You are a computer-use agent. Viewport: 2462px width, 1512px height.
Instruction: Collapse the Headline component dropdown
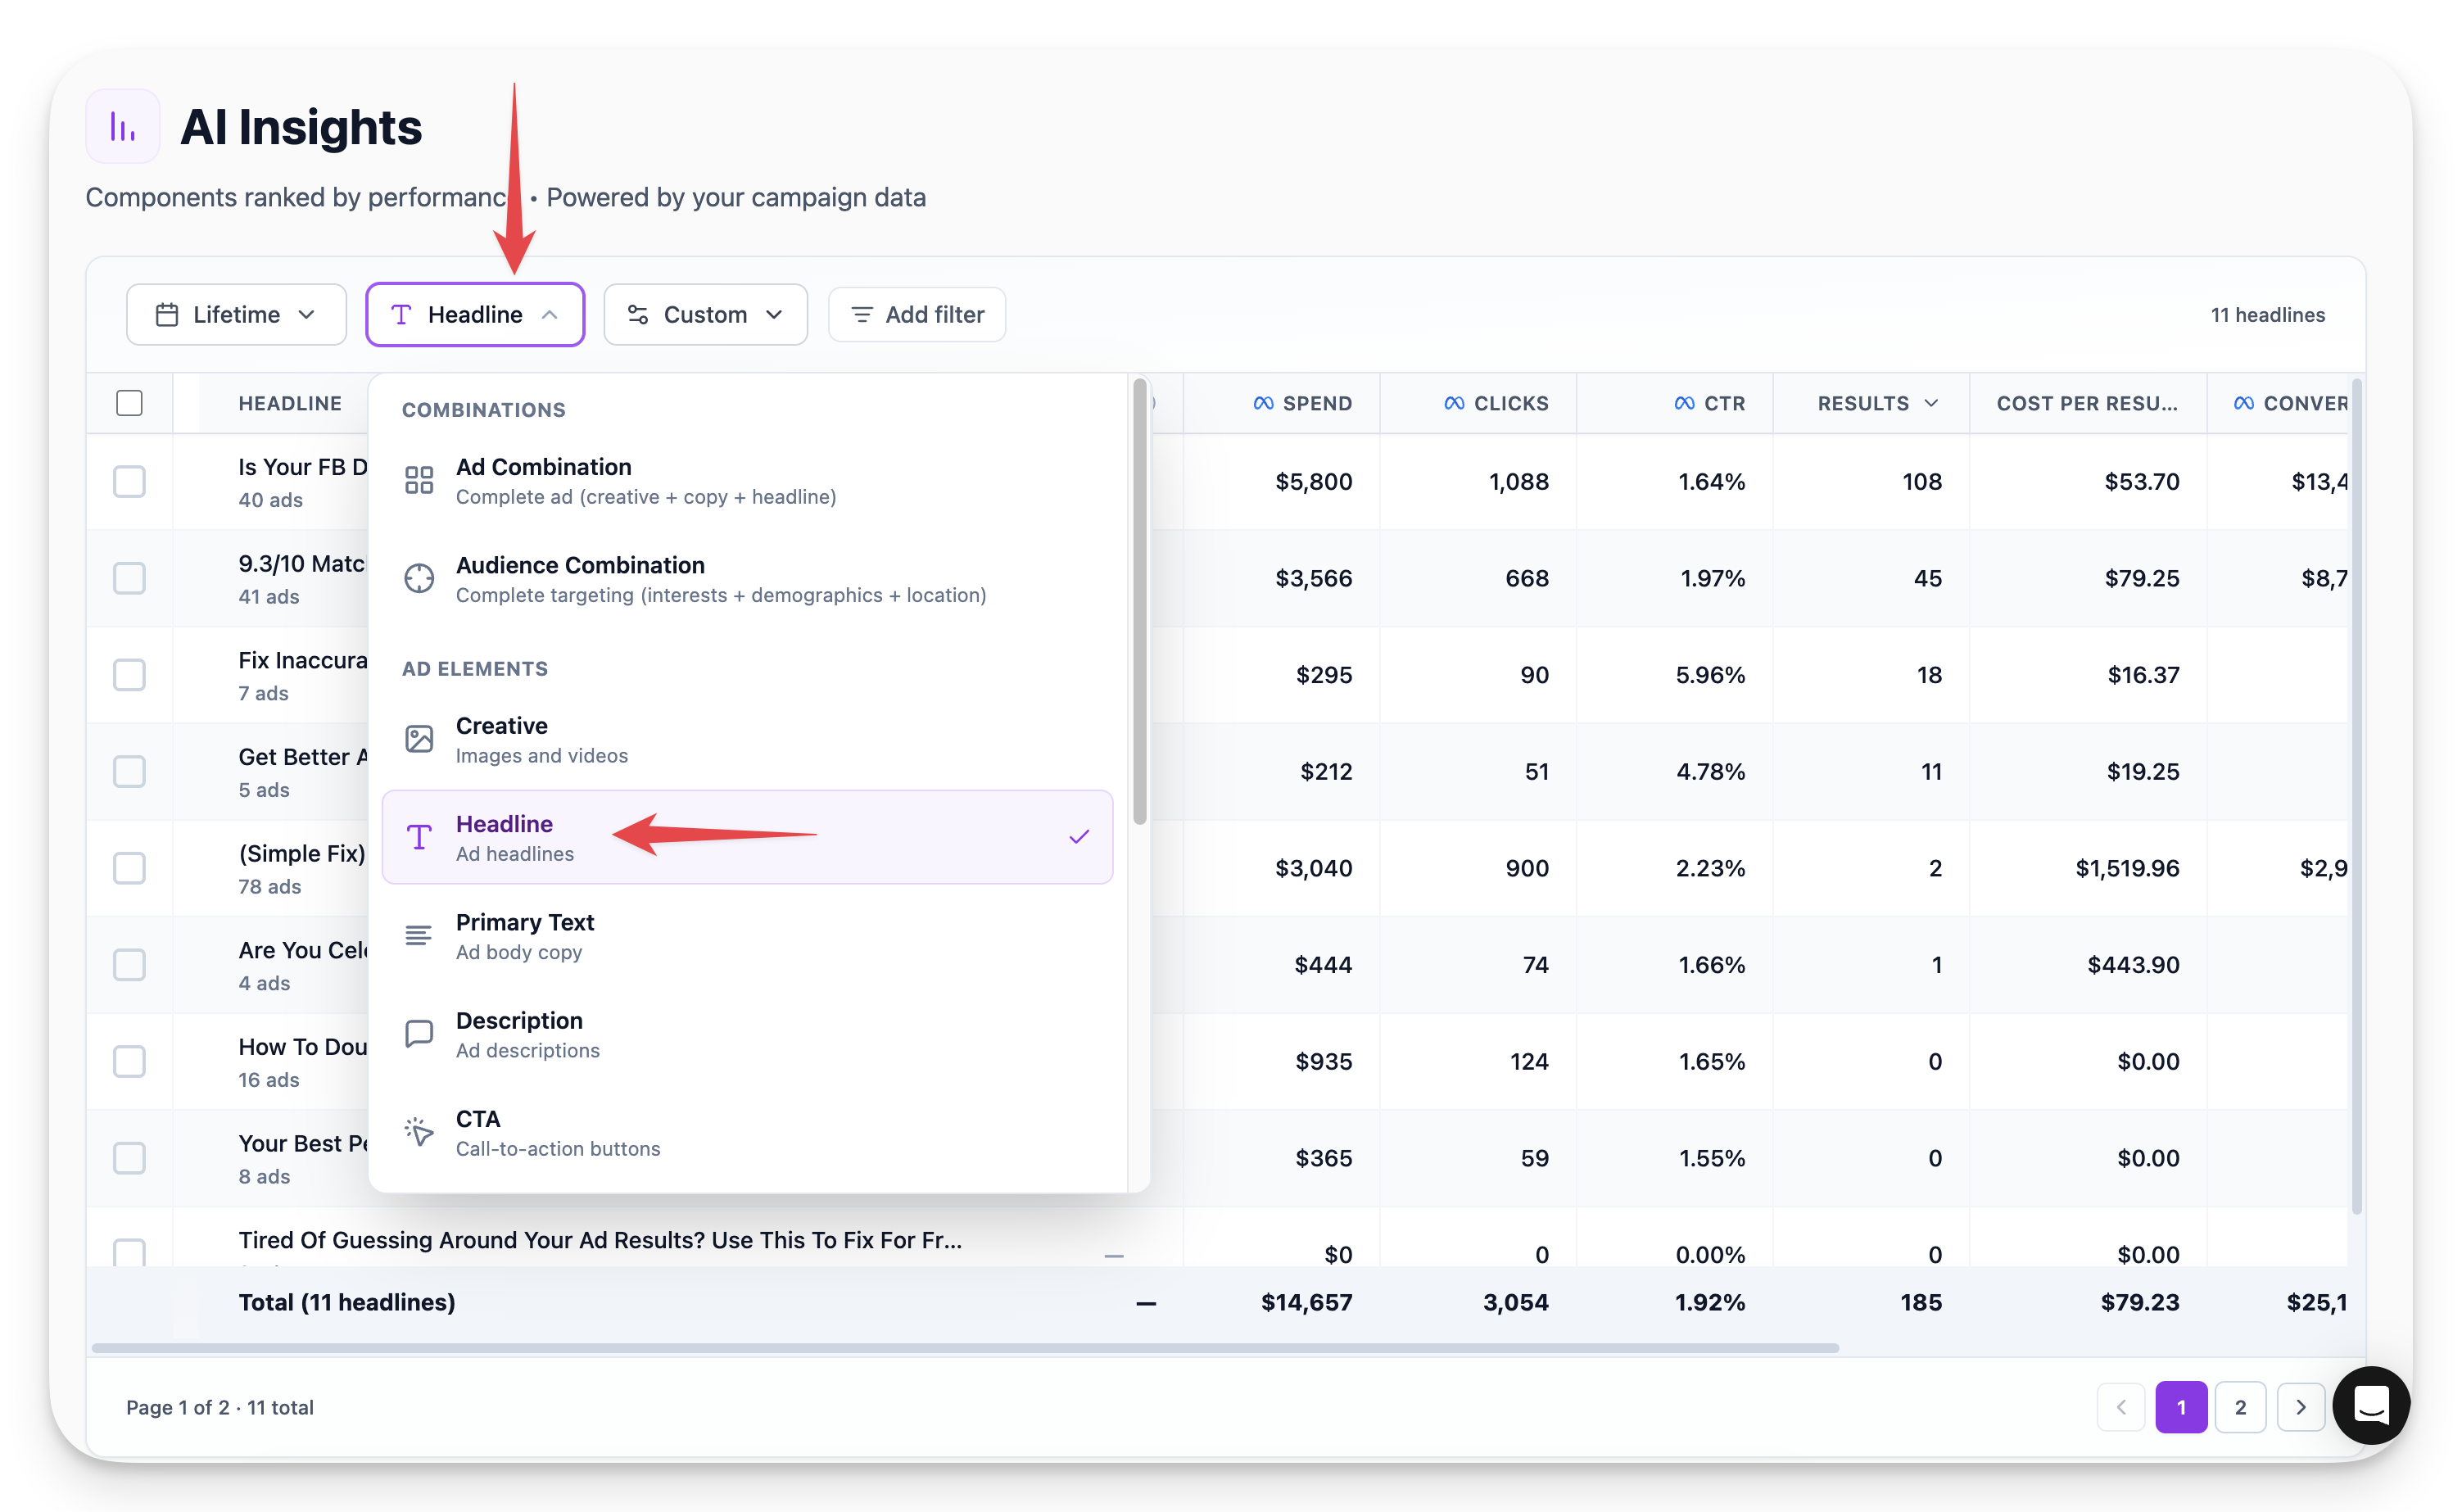(474, 315)
